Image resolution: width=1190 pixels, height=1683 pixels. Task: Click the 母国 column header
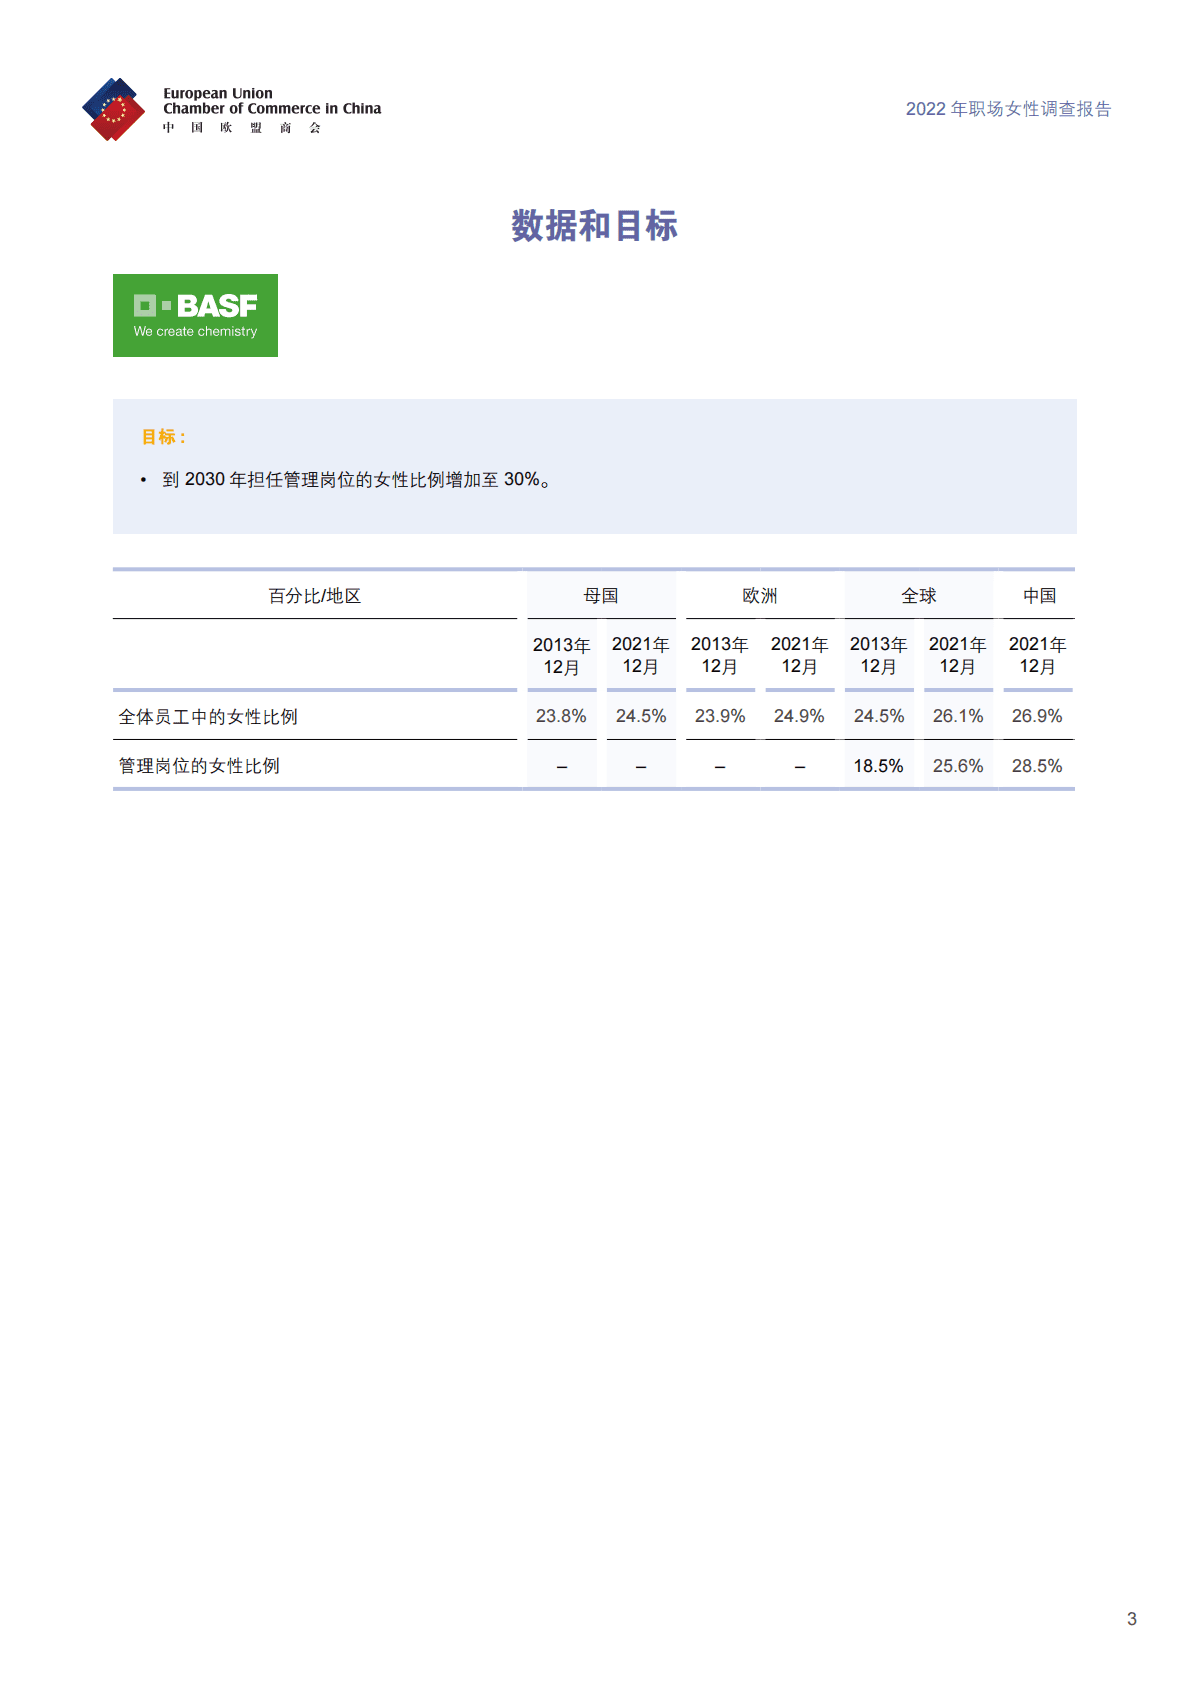(x=601, y=596)
